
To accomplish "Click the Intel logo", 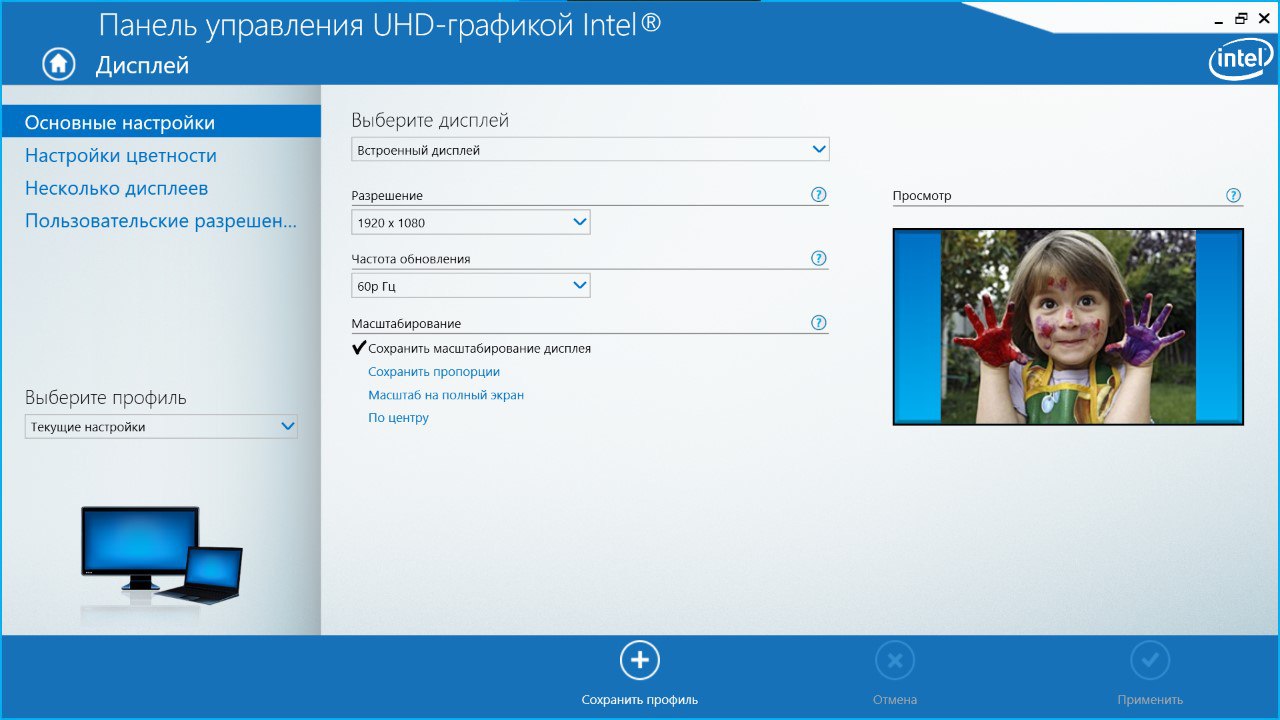I will coord(1241,61).
